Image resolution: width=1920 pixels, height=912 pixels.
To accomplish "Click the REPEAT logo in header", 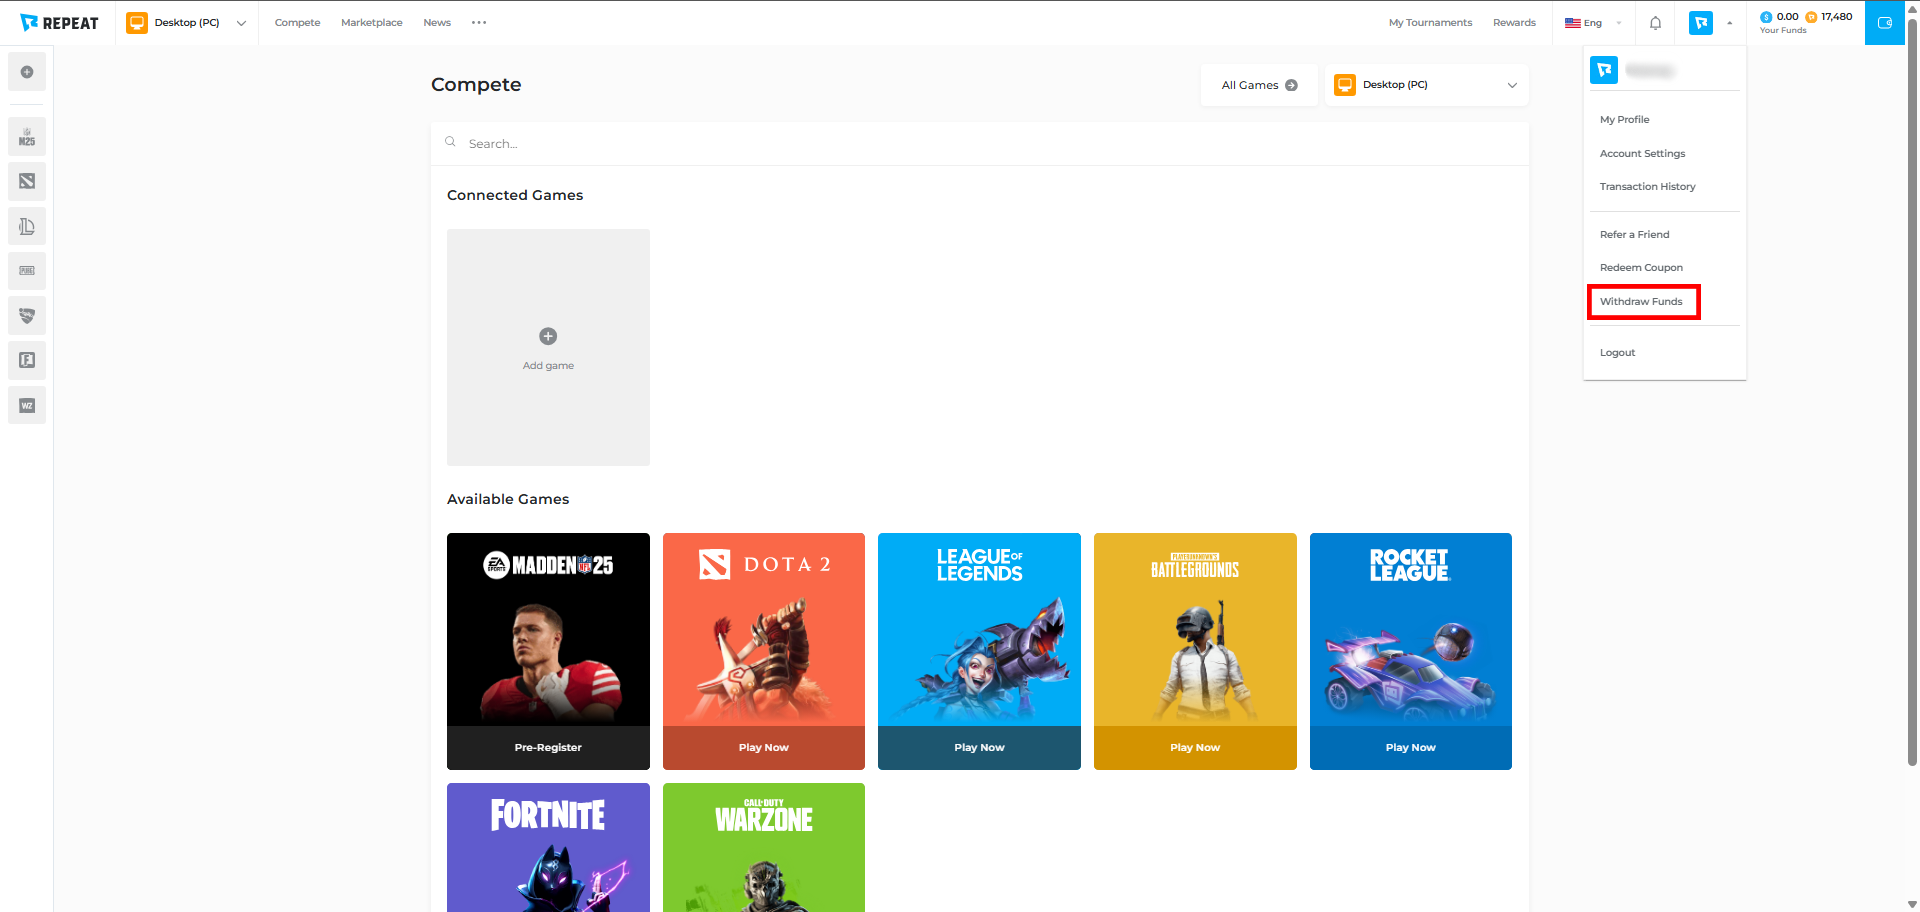I will [59, 23].
